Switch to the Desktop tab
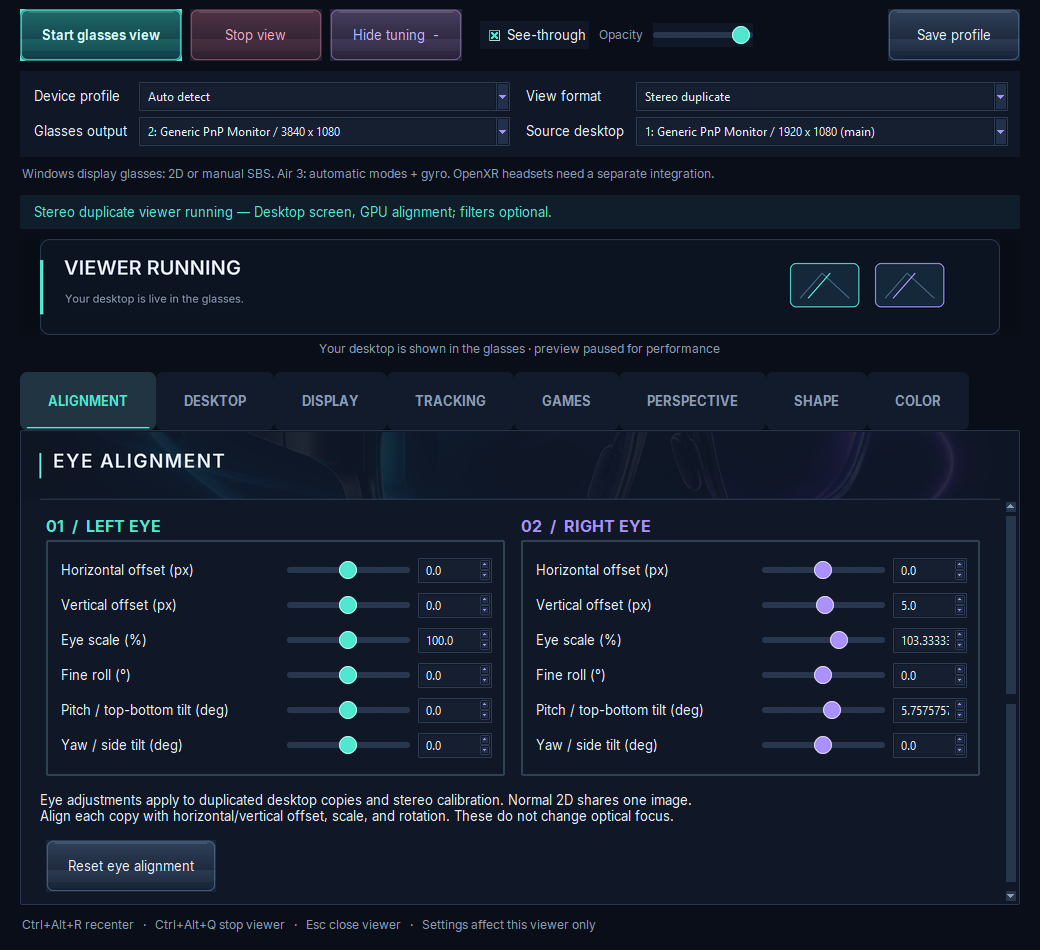 [x=215, y=401]
